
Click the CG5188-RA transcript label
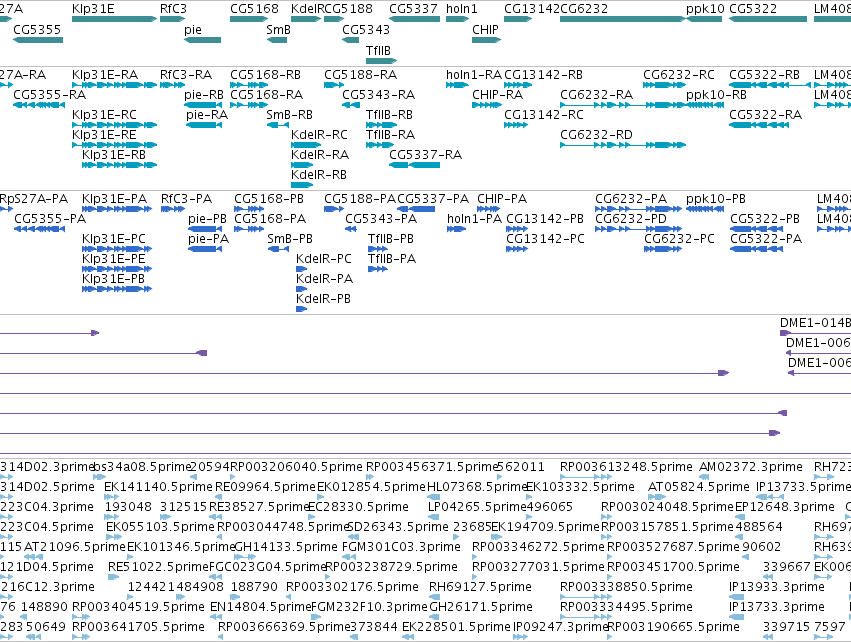point(360,74)
